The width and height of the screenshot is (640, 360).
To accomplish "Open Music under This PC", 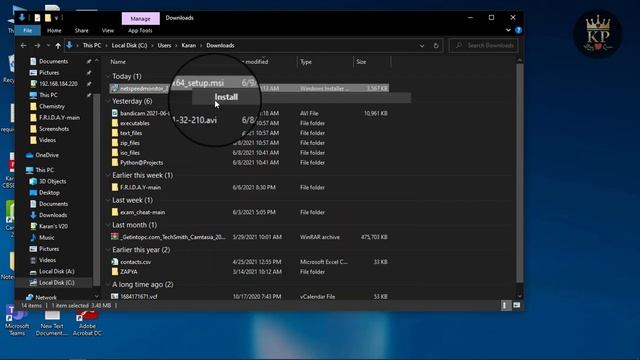I will pos(46,238).
